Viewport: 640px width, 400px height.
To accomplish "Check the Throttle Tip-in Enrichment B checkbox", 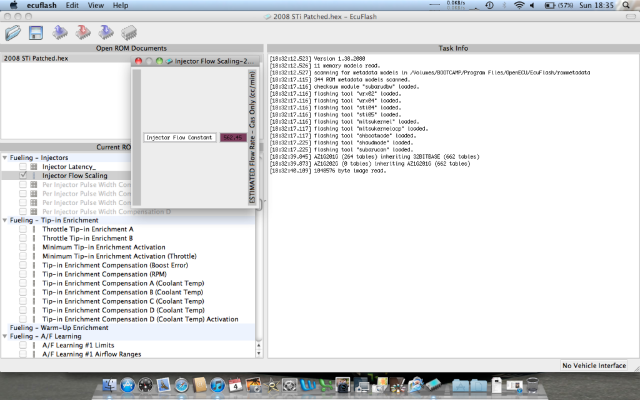I will [23, 238].
